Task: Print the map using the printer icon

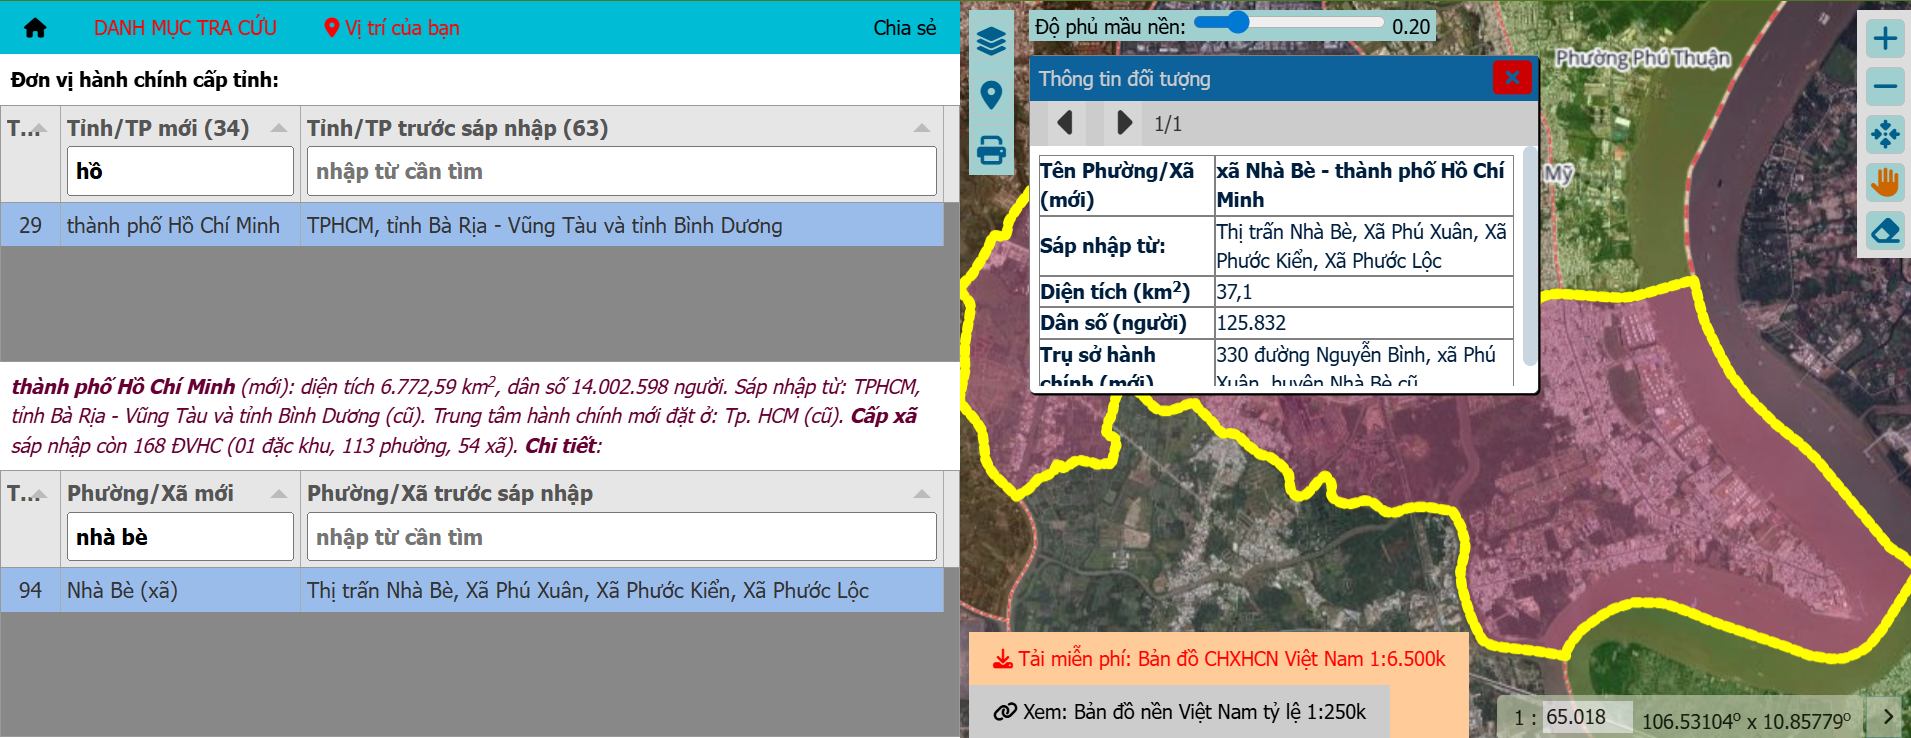Action: click(x=991, y=150)
